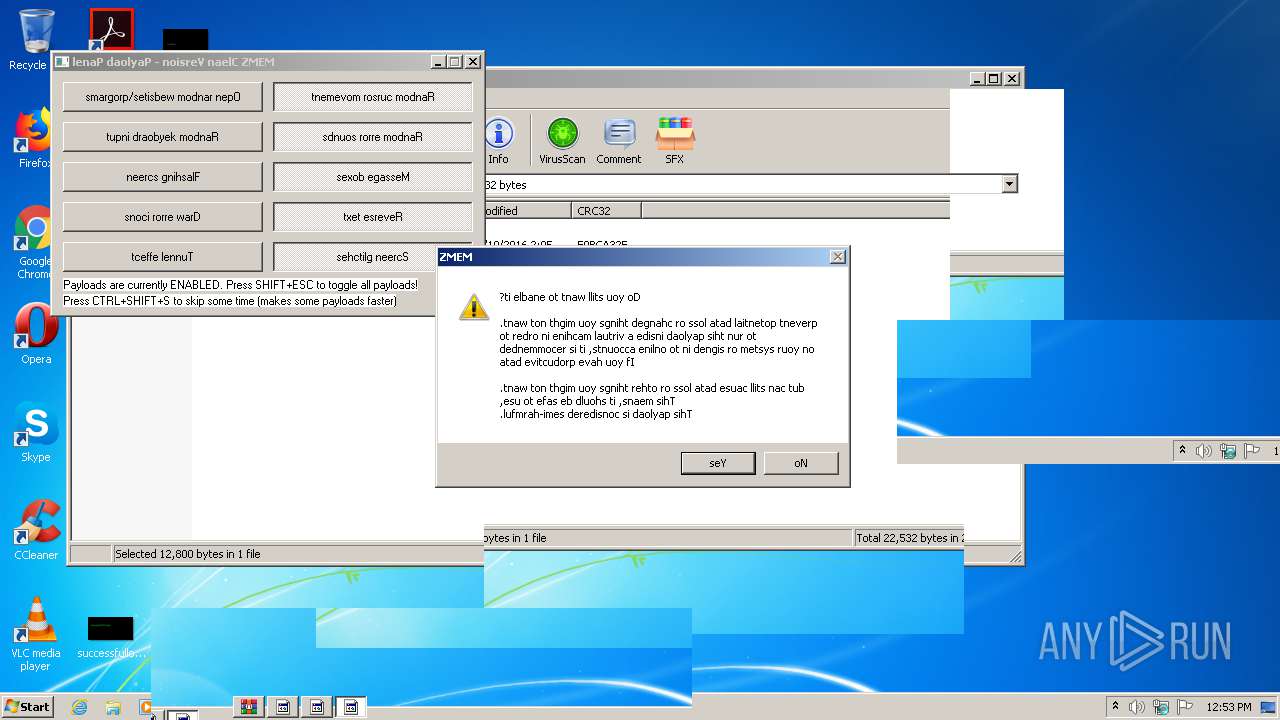Open Comment tool in WinRAR toolbar
The height and width of the screenshot is (720, 1280).
click(x=619, y=141)
